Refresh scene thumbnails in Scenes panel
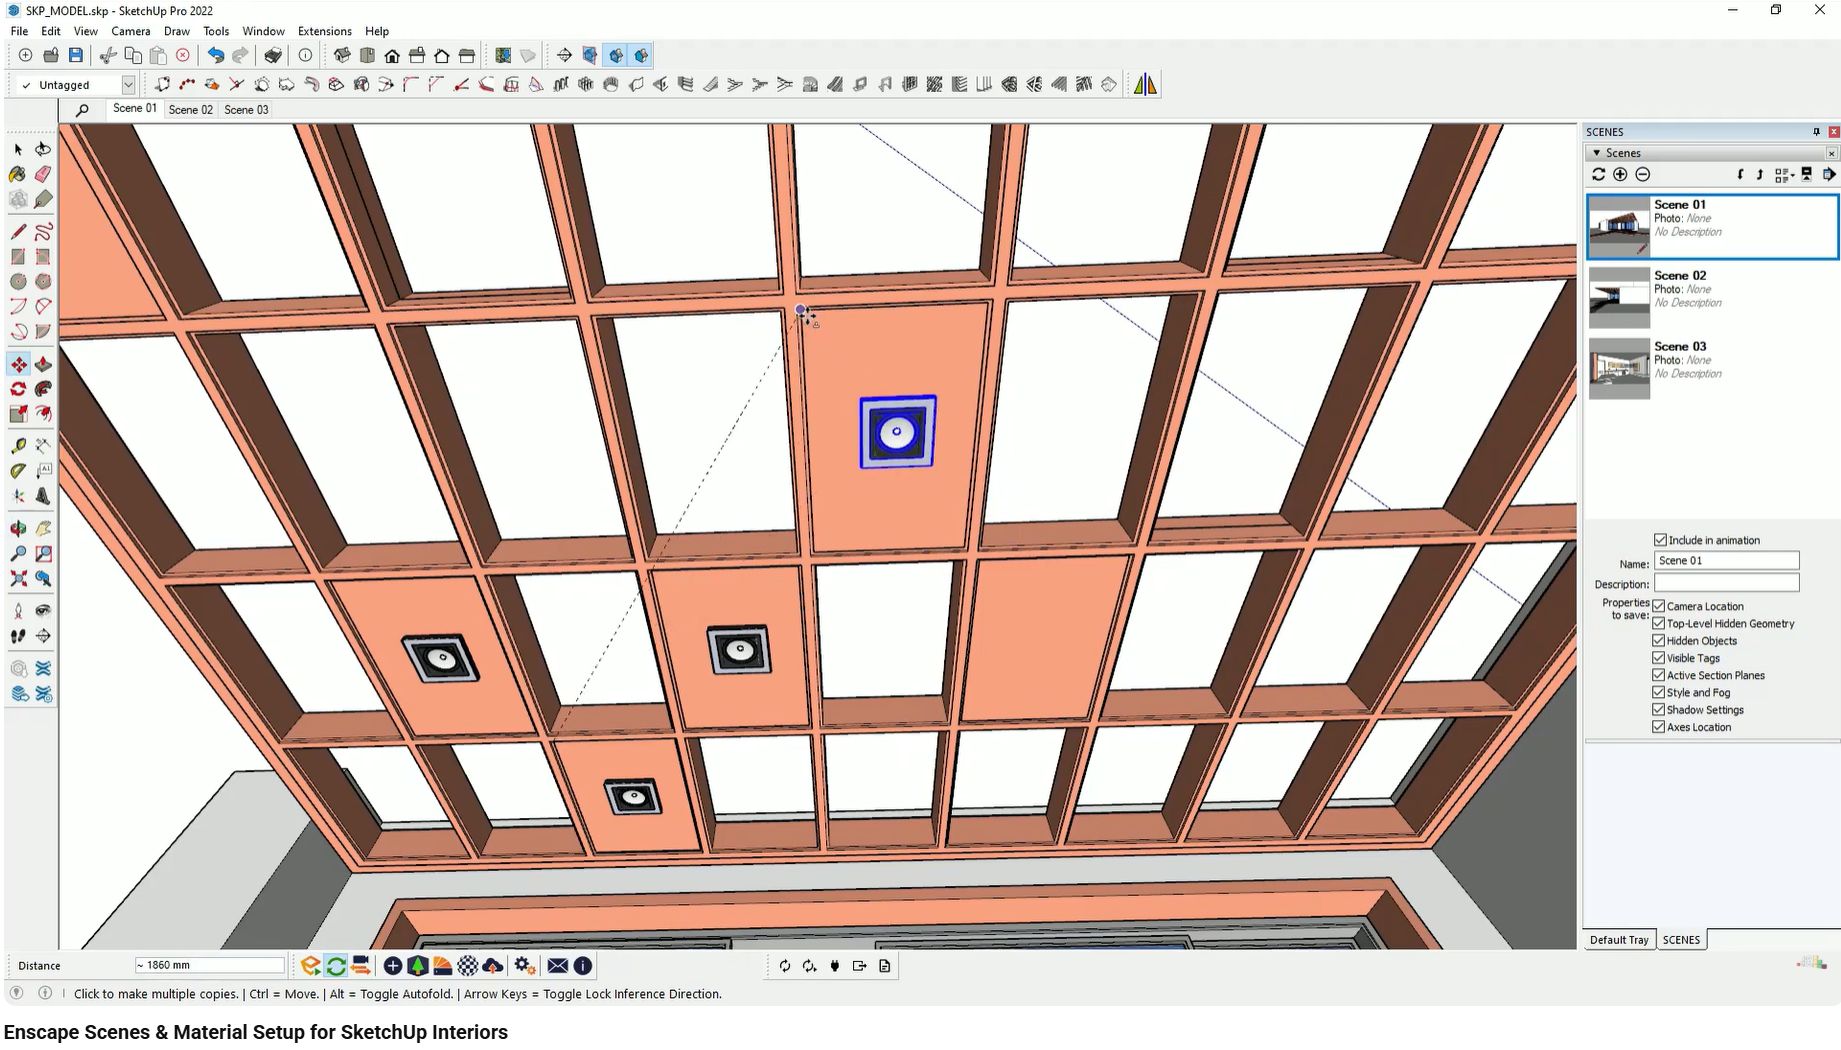The height and width of the screenshot is (1050, 1841). [x=1597, y=174]
